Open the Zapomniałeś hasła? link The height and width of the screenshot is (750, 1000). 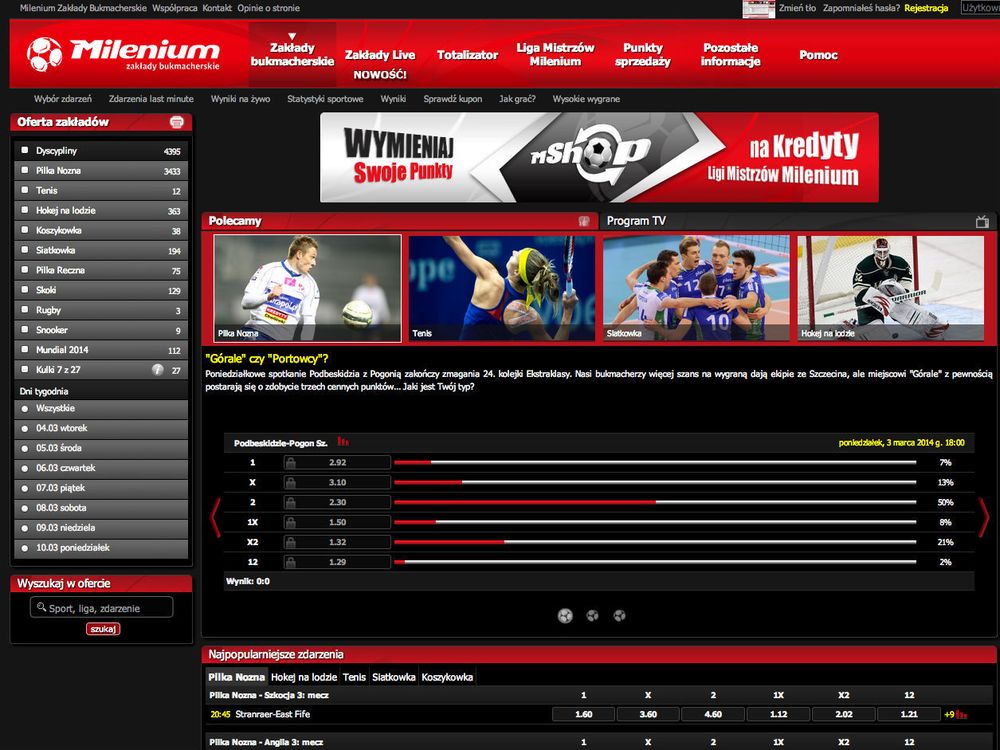tap(861, 8)
